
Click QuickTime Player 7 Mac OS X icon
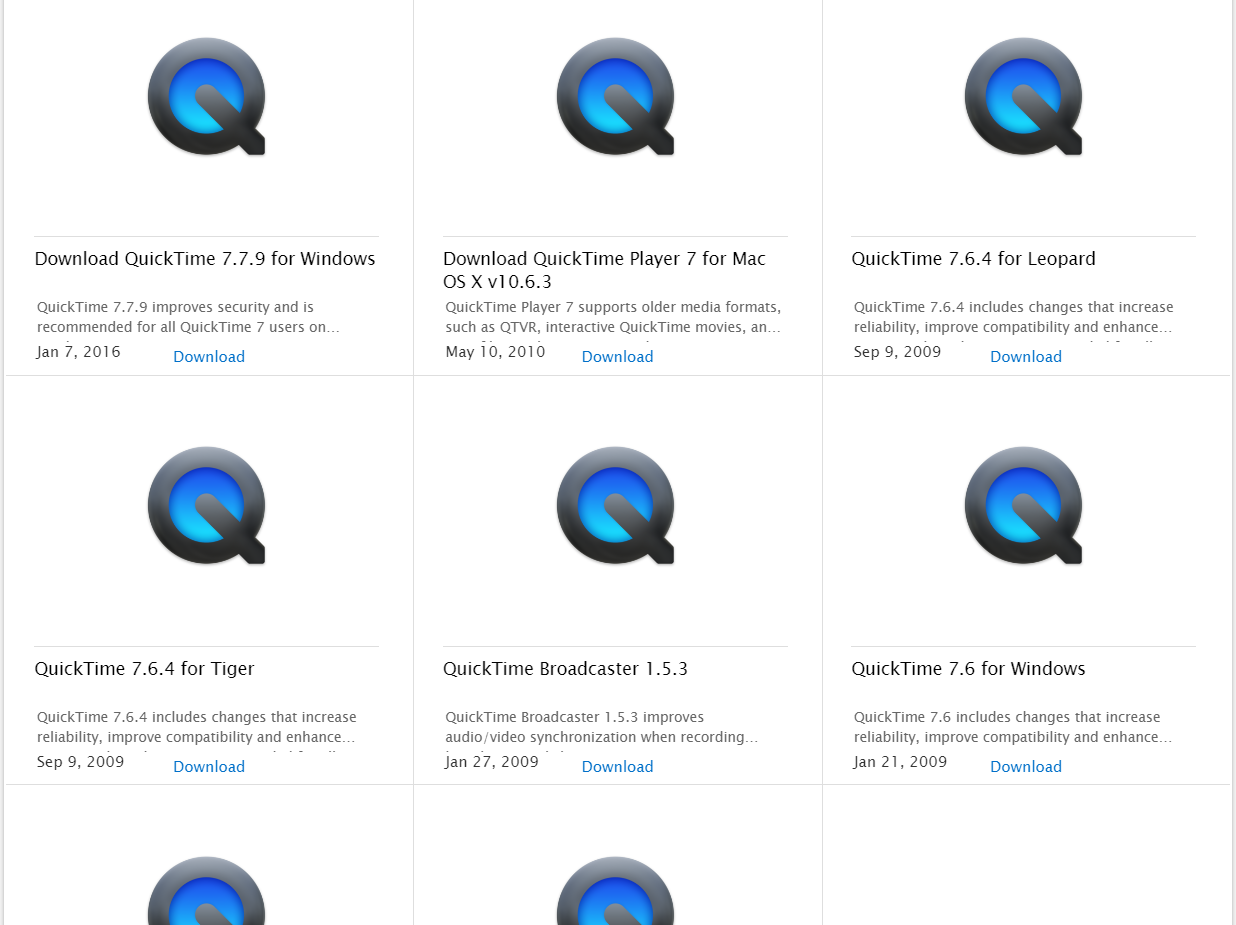[x=615, y=97]
